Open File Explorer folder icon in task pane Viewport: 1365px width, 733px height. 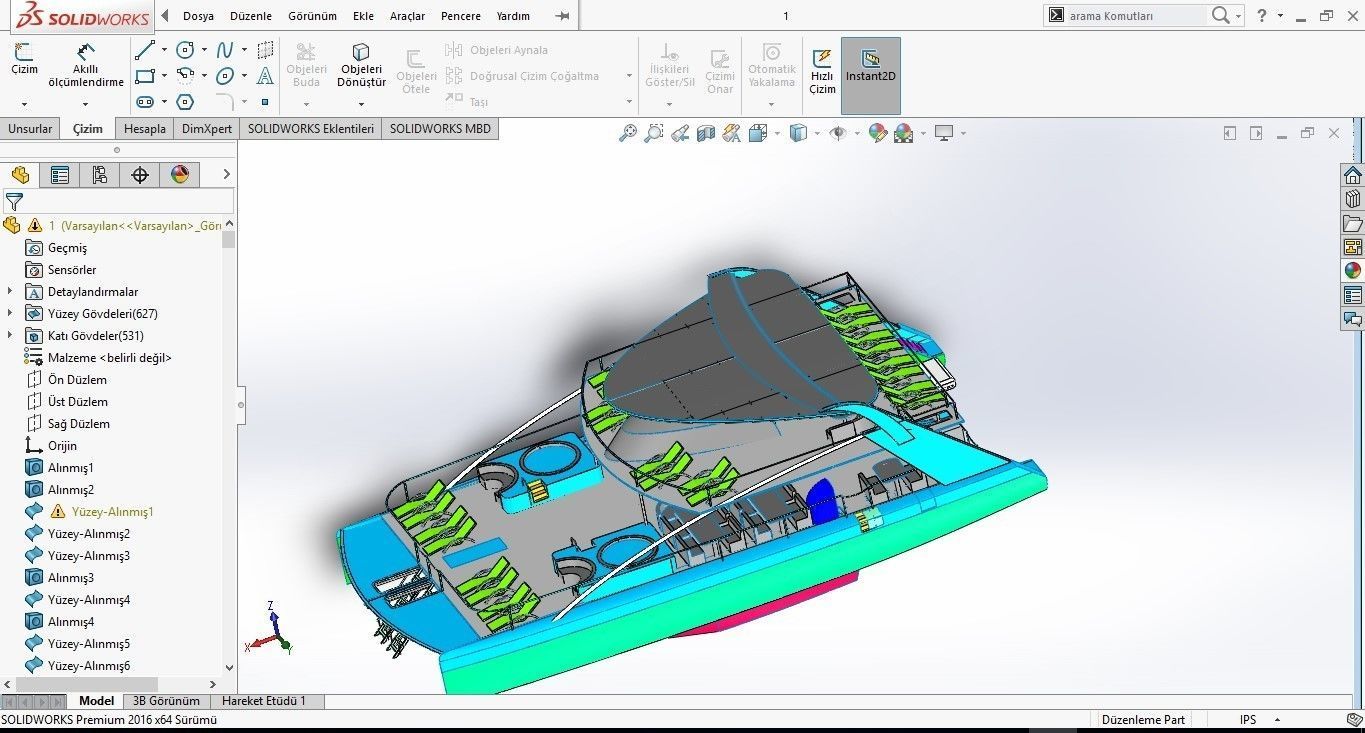[1353, 223]
